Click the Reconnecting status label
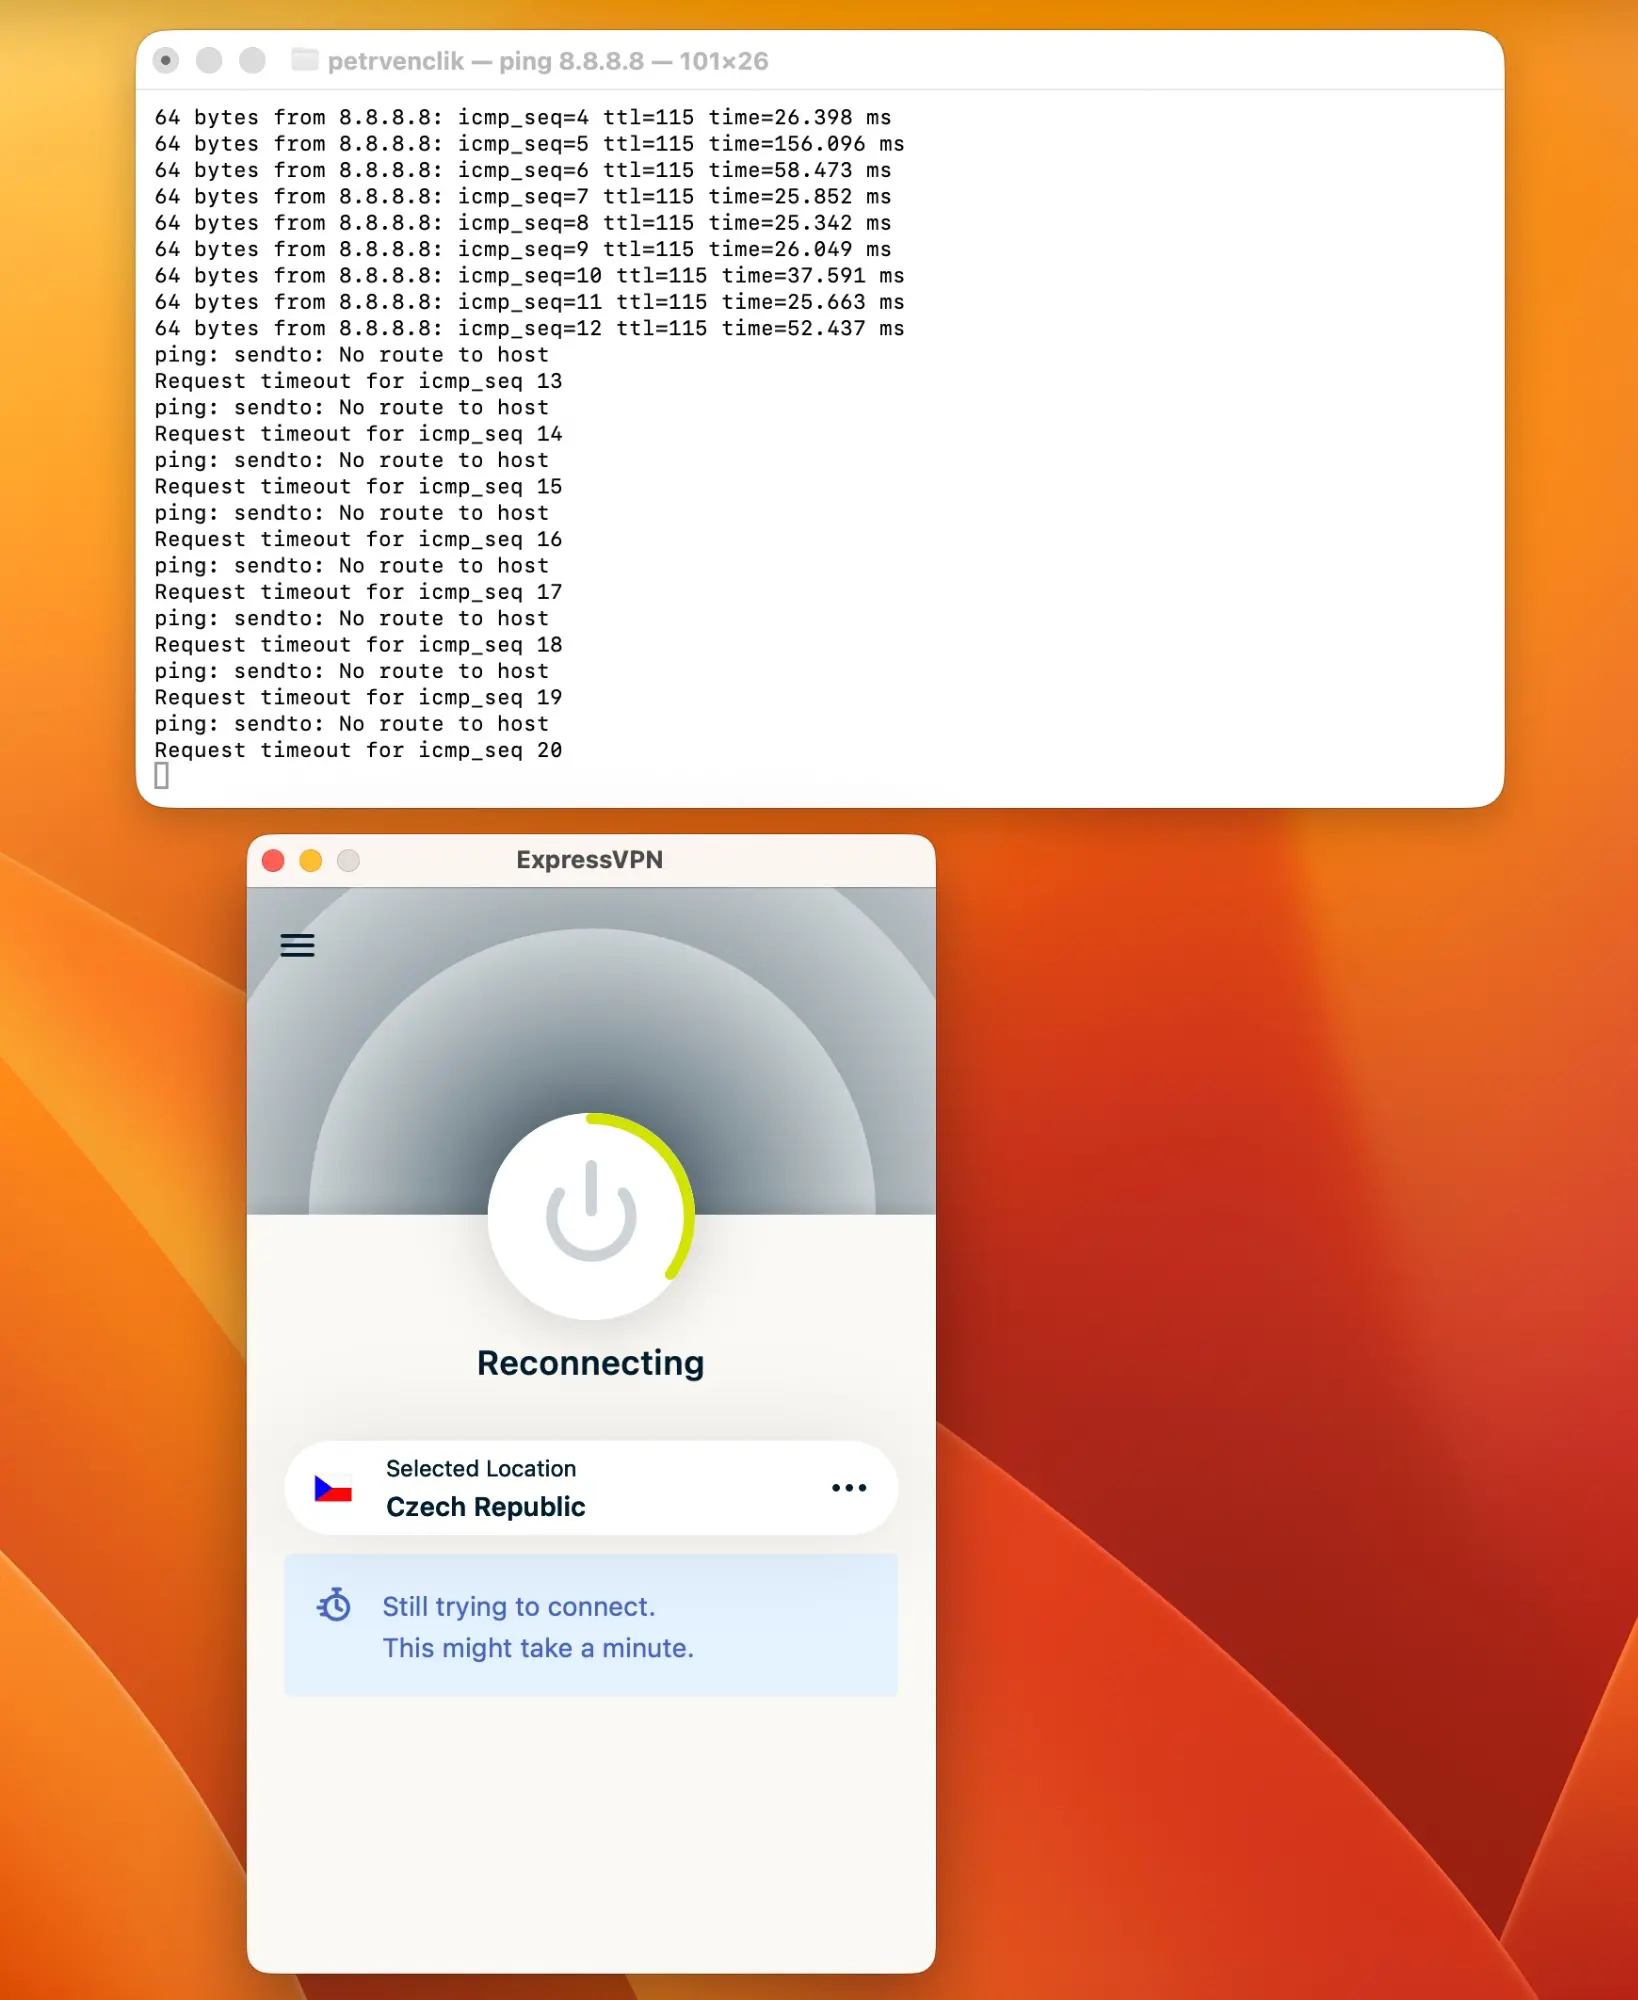This screenshot has height=2000, width=1638. [590, 1362]
